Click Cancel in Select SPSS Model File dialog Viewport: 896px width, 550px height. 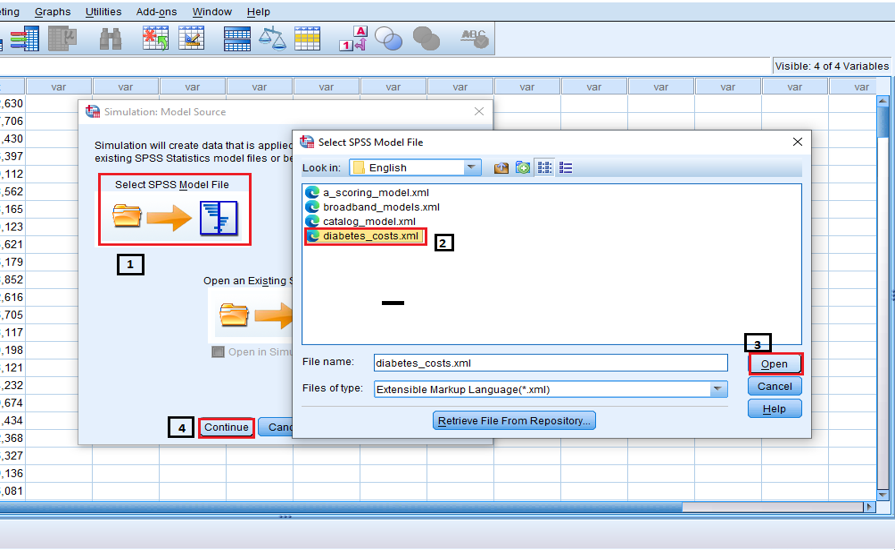pos(775,386)
